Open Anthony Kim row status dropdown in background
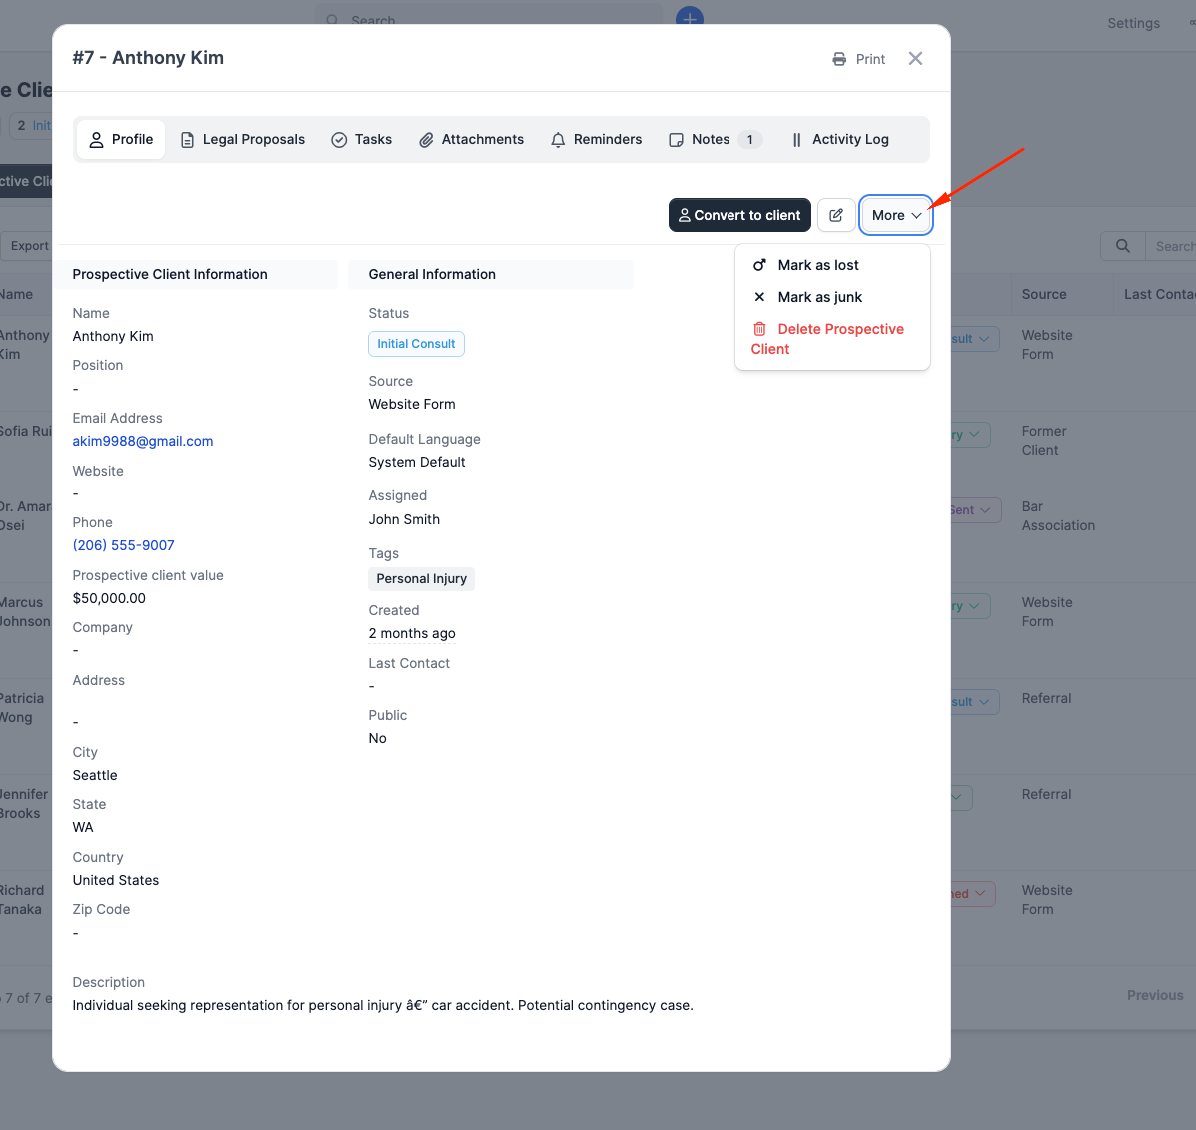 click(x=974, y=339)
